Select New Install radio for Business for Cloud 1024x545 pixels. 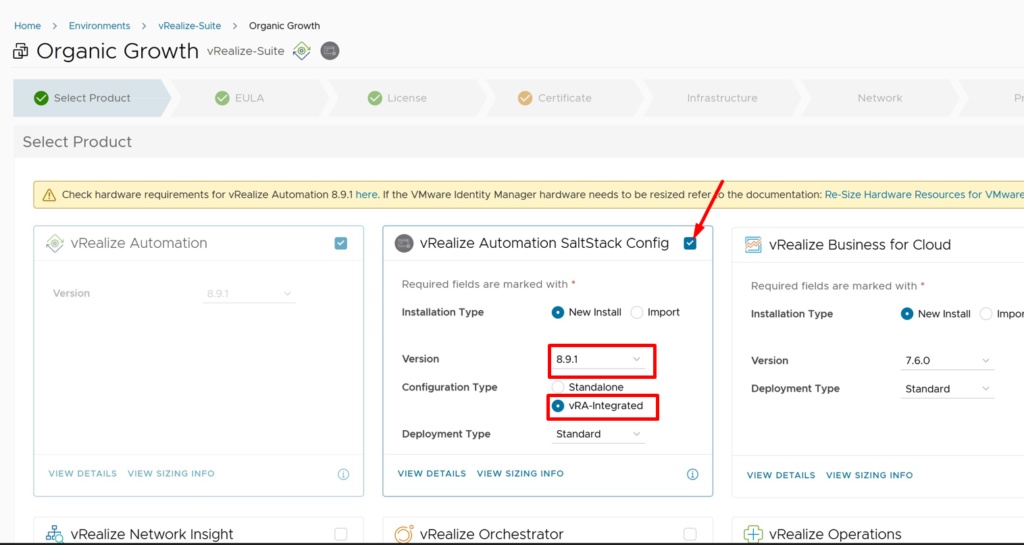pos(907,314)
